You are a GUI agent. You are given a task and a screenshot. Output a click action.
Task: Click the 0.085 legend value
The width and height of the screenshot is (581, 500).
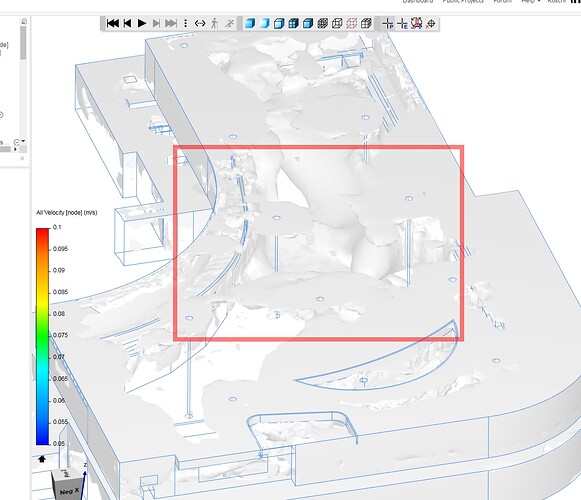pyautogui.click(x=60, y=292)
